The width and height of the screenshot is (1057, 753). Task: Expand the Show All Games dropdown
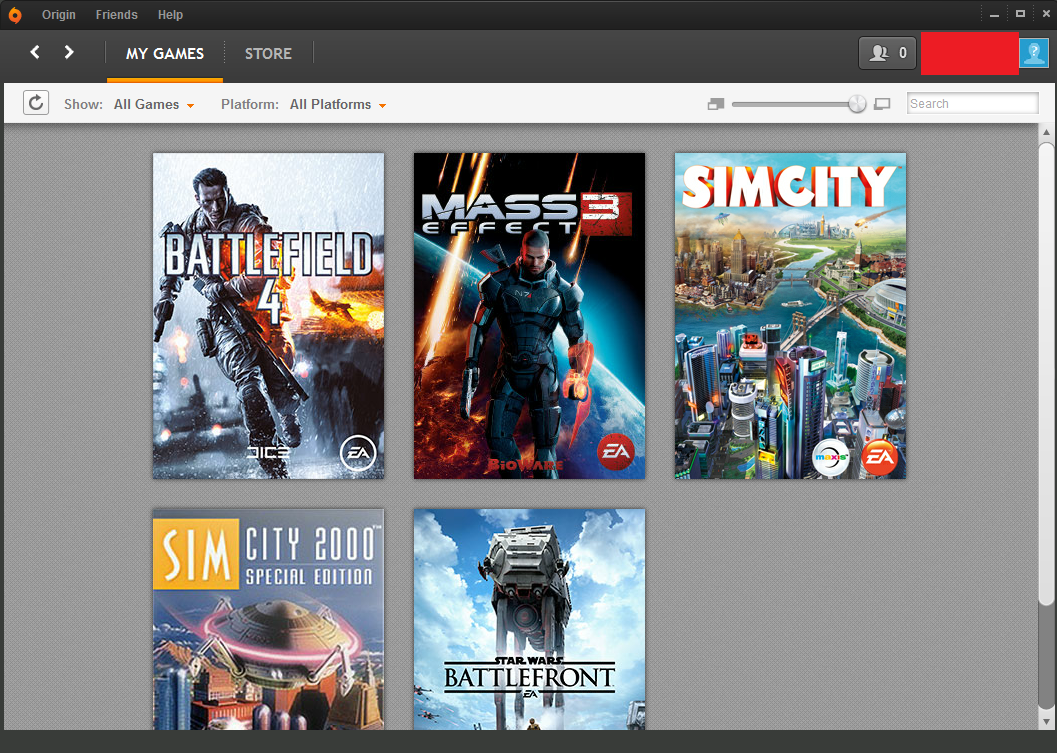[x=154, y=104]
